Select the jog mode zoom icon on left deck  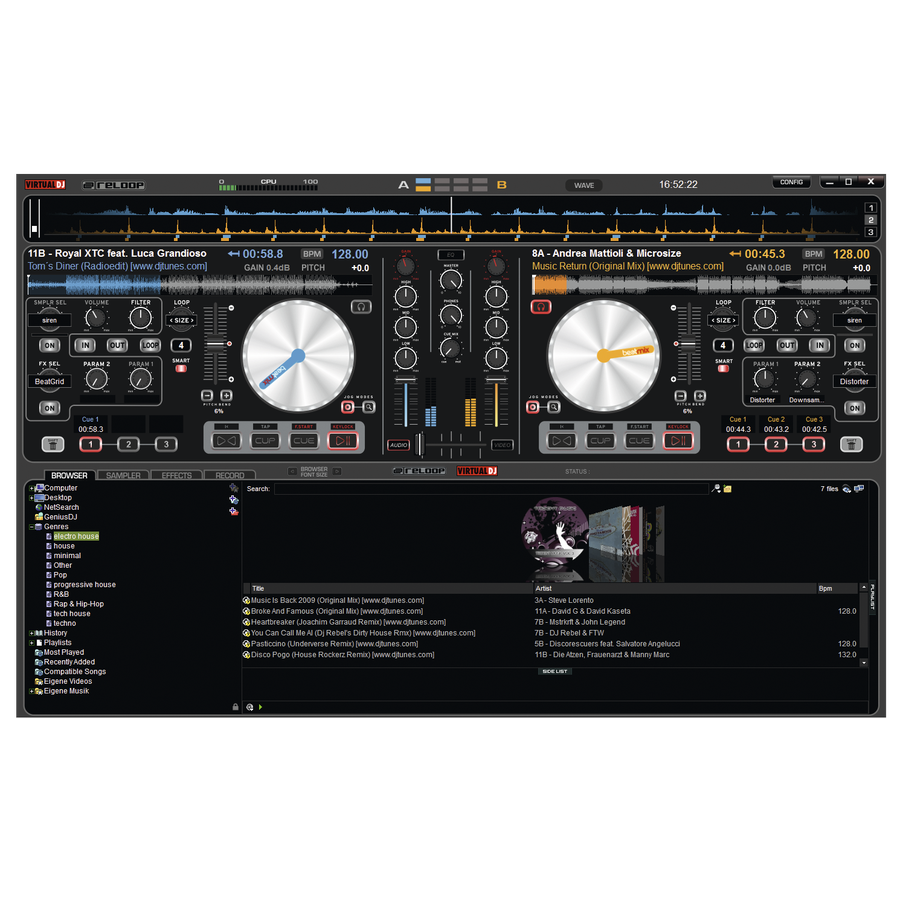[369, 407]
